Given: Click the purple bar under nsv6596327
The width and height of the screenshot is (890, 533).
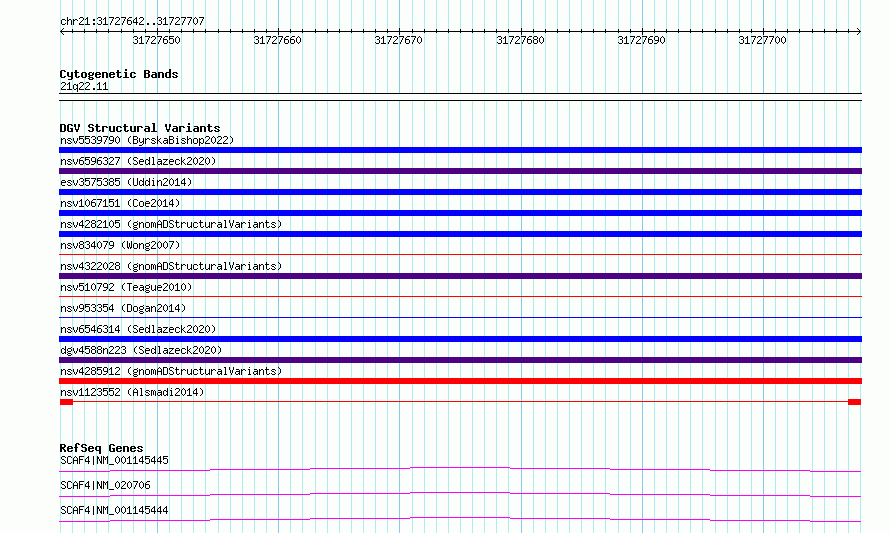Looking at the screenshot, I should point(460,171).
